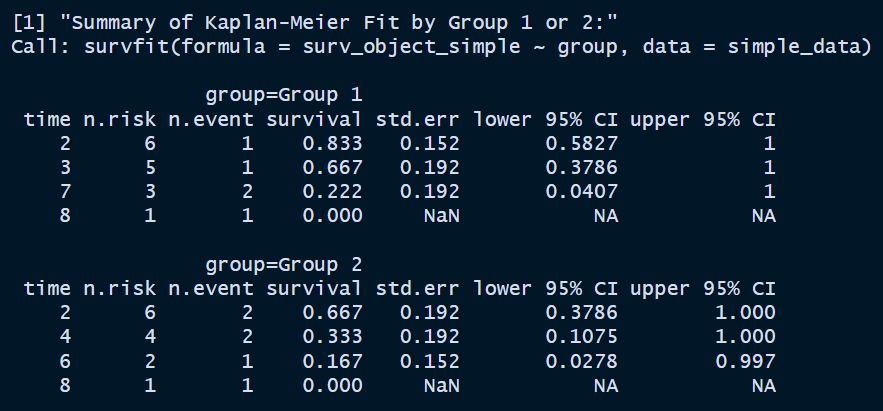Screen dimensions: 883x411
Task: Click the time value 7 in Group 1
Action: point(65,192)
